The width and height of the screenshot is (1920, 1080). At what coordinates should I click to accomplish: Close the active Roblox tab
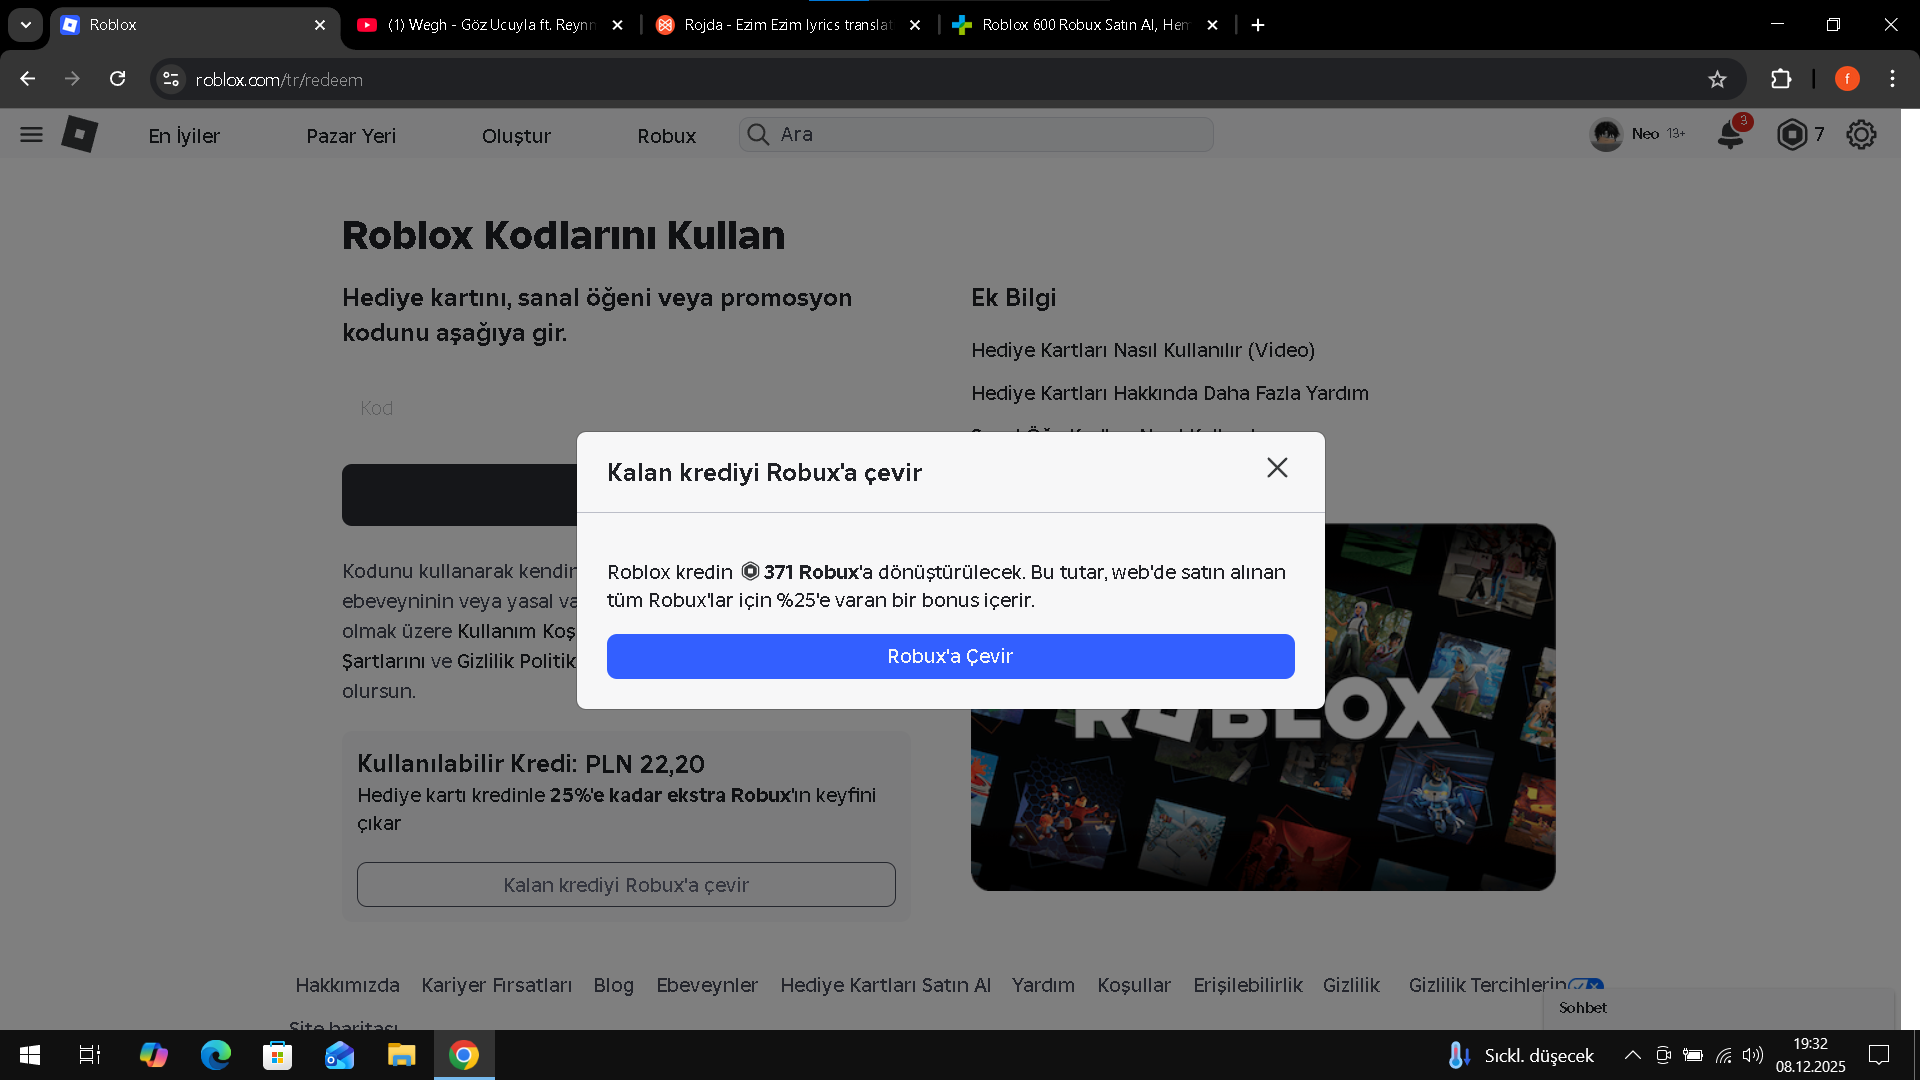[320, 25]
